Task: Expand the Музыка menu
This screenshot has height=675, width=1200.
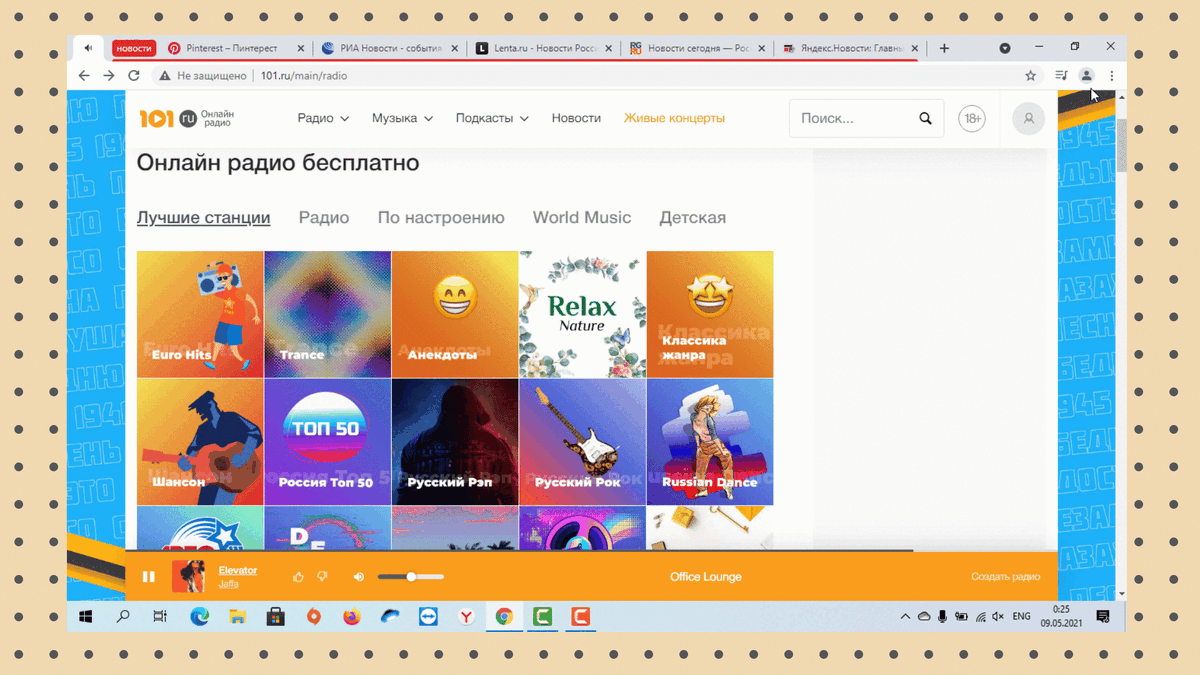Action: (402, 118)
